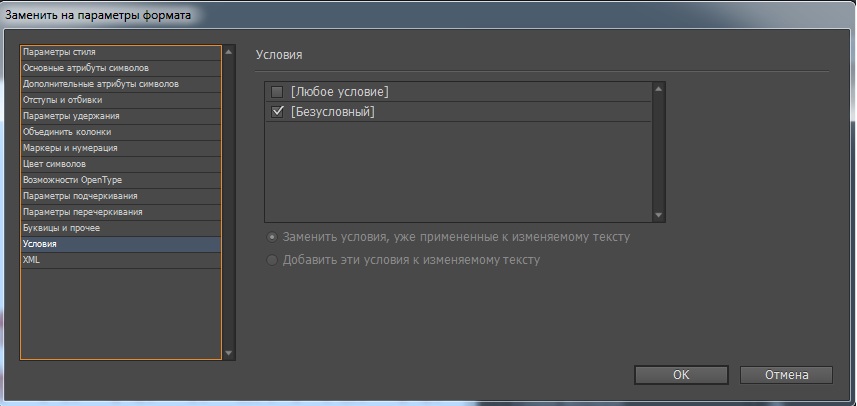Select 'Цвет символов' category

click(121, 164)
